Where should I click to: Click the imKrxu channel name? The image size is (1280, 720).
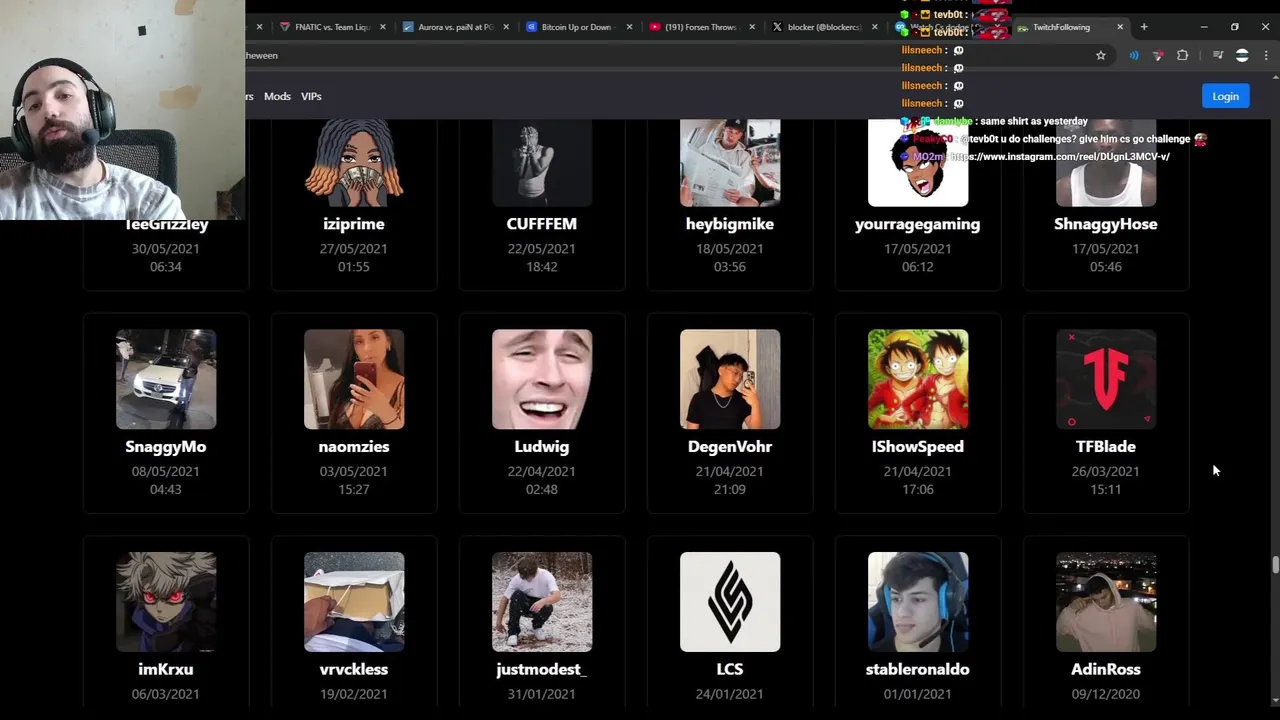[x=166, y=669]
